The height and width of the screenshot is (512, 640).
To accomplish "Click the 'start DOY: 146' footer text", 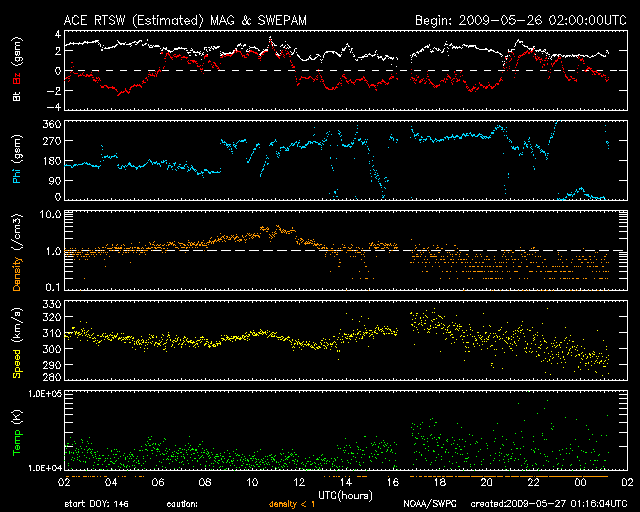I will [96, 504].
